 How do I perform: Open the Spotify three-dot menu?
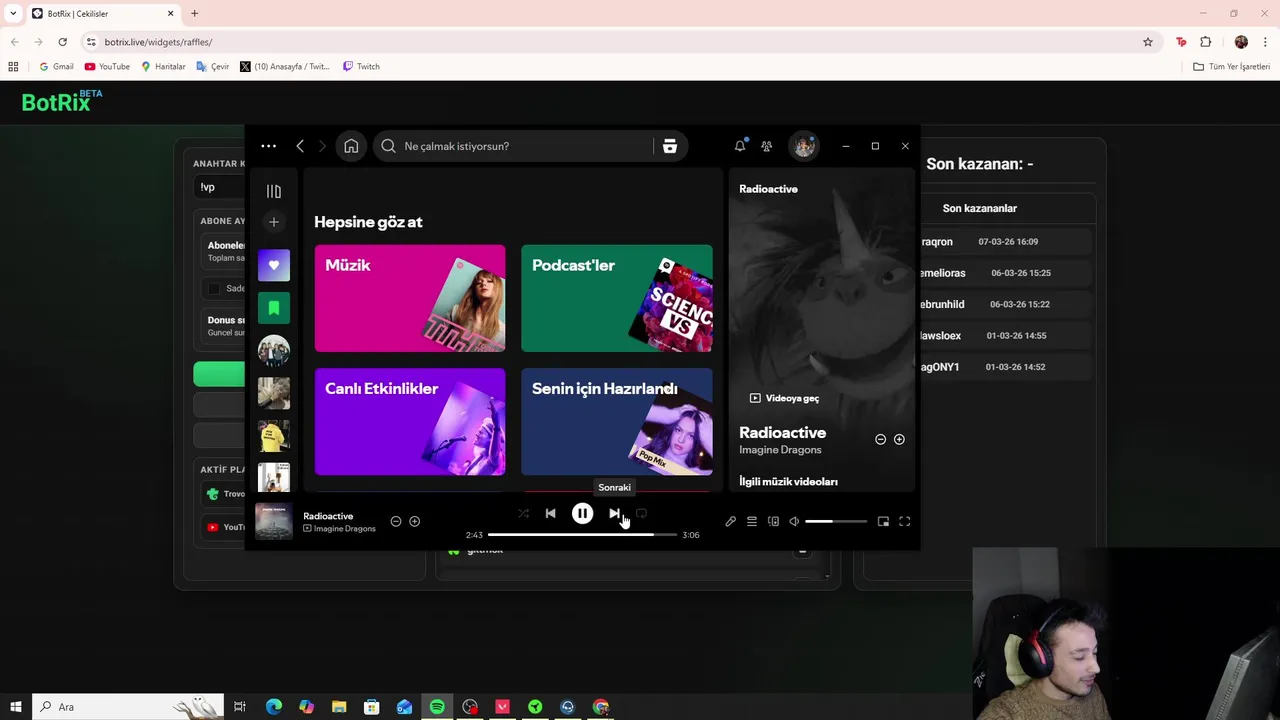pos(268,146)
